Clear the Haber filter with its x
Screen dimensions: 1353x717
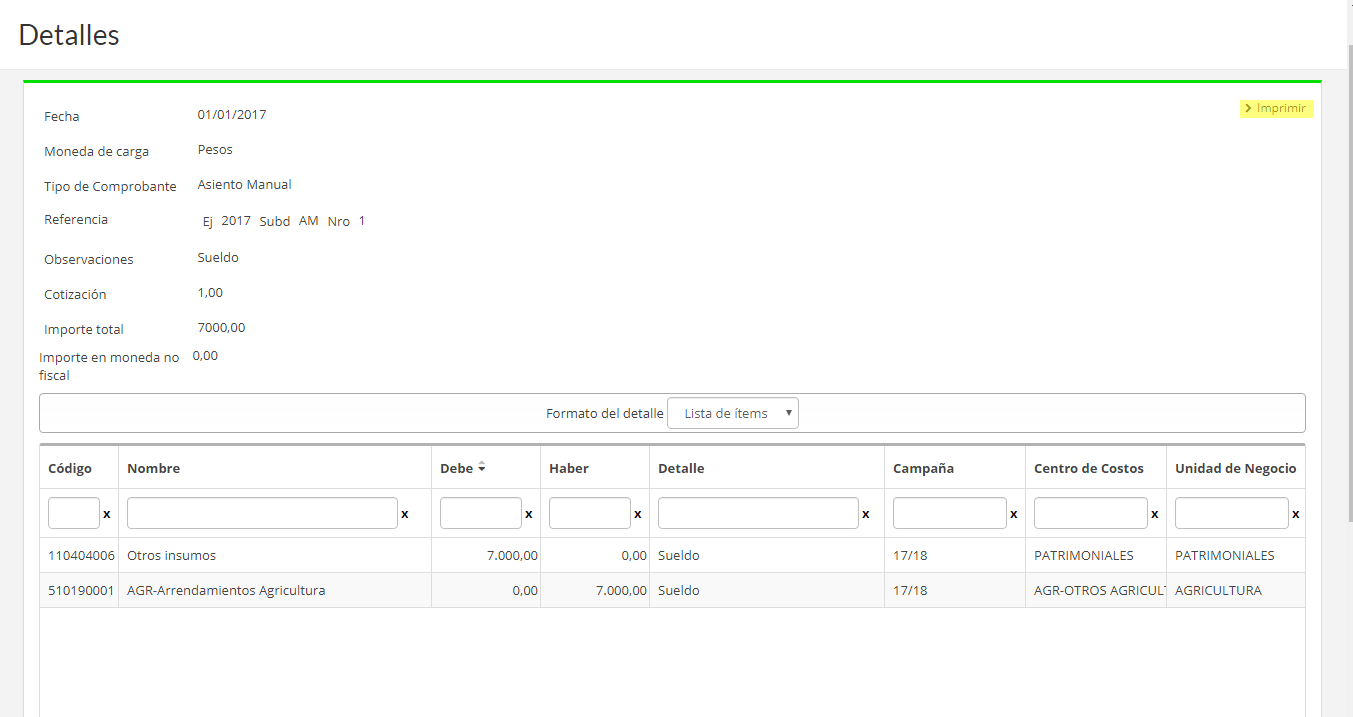pos(638,514)
